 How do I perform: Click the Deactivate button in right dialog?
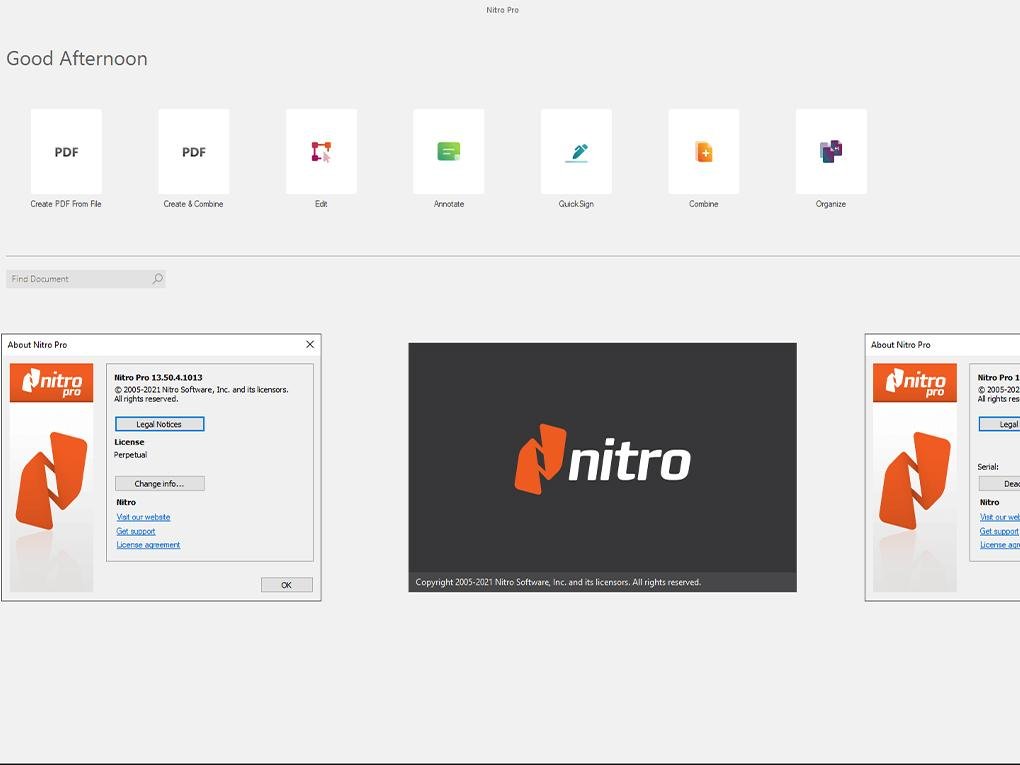1000,483
